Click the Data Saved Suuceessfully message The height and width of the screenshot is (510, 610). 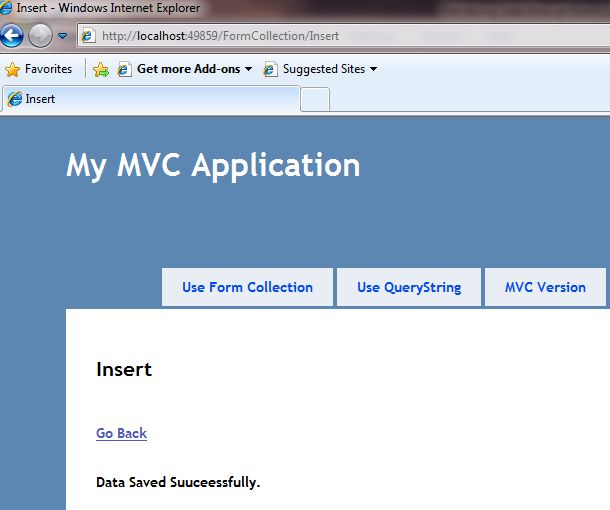178,482
